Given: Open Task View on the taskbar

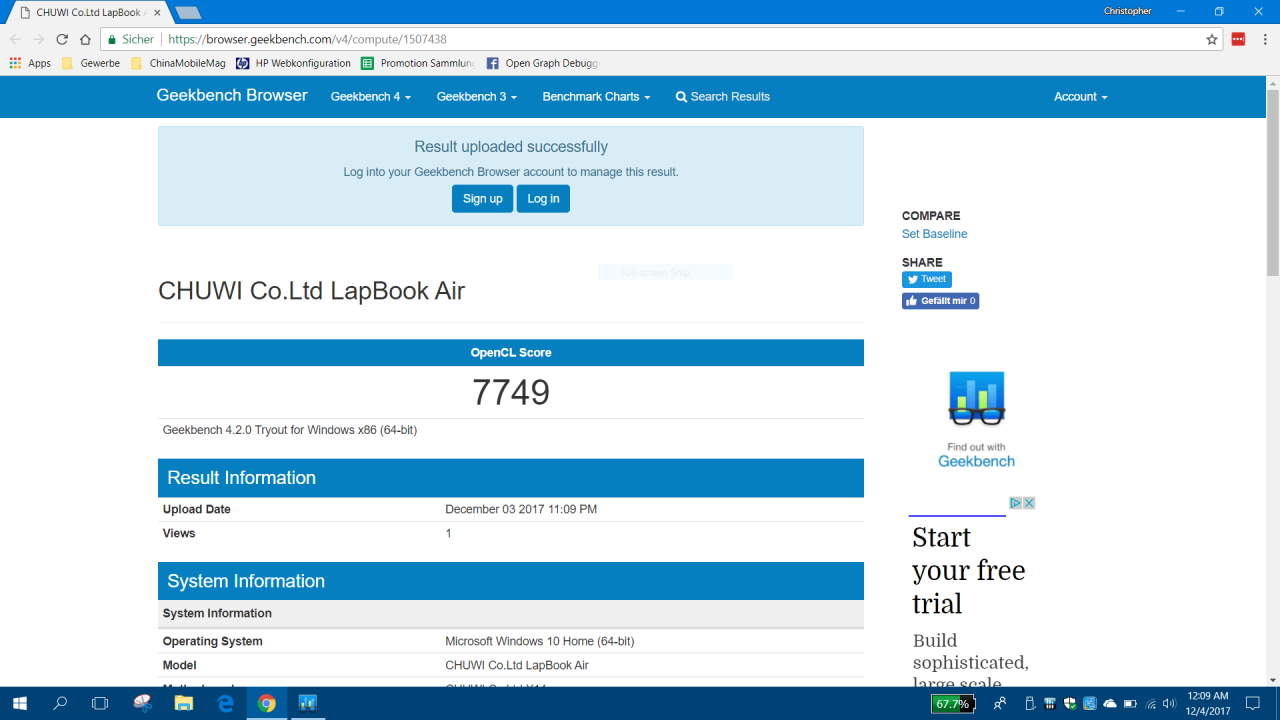Looking at the screenshot, I should coord(100,703).
